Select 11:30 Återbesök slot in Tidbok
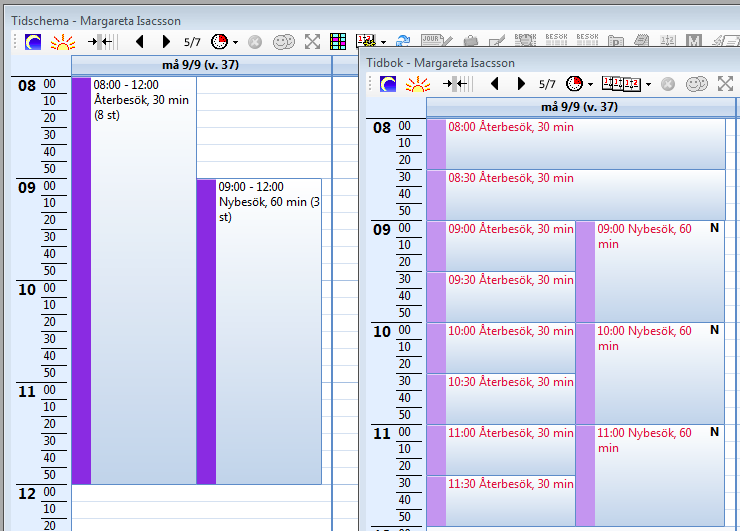The width and height of the screenshot is (740, 531). tap(501, 501)
